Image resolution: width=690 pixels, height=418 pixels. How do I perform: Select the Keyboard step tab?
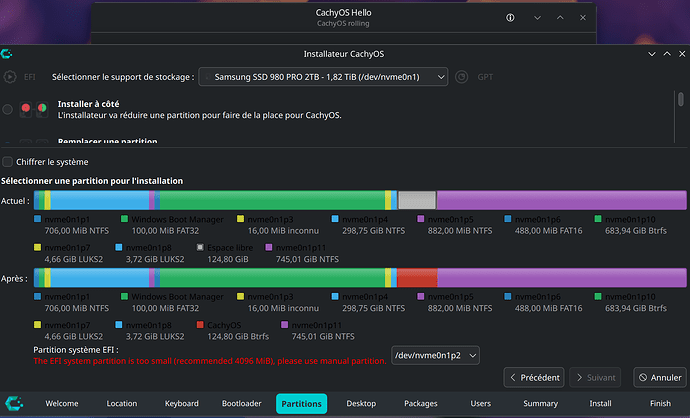pos(181,404)
